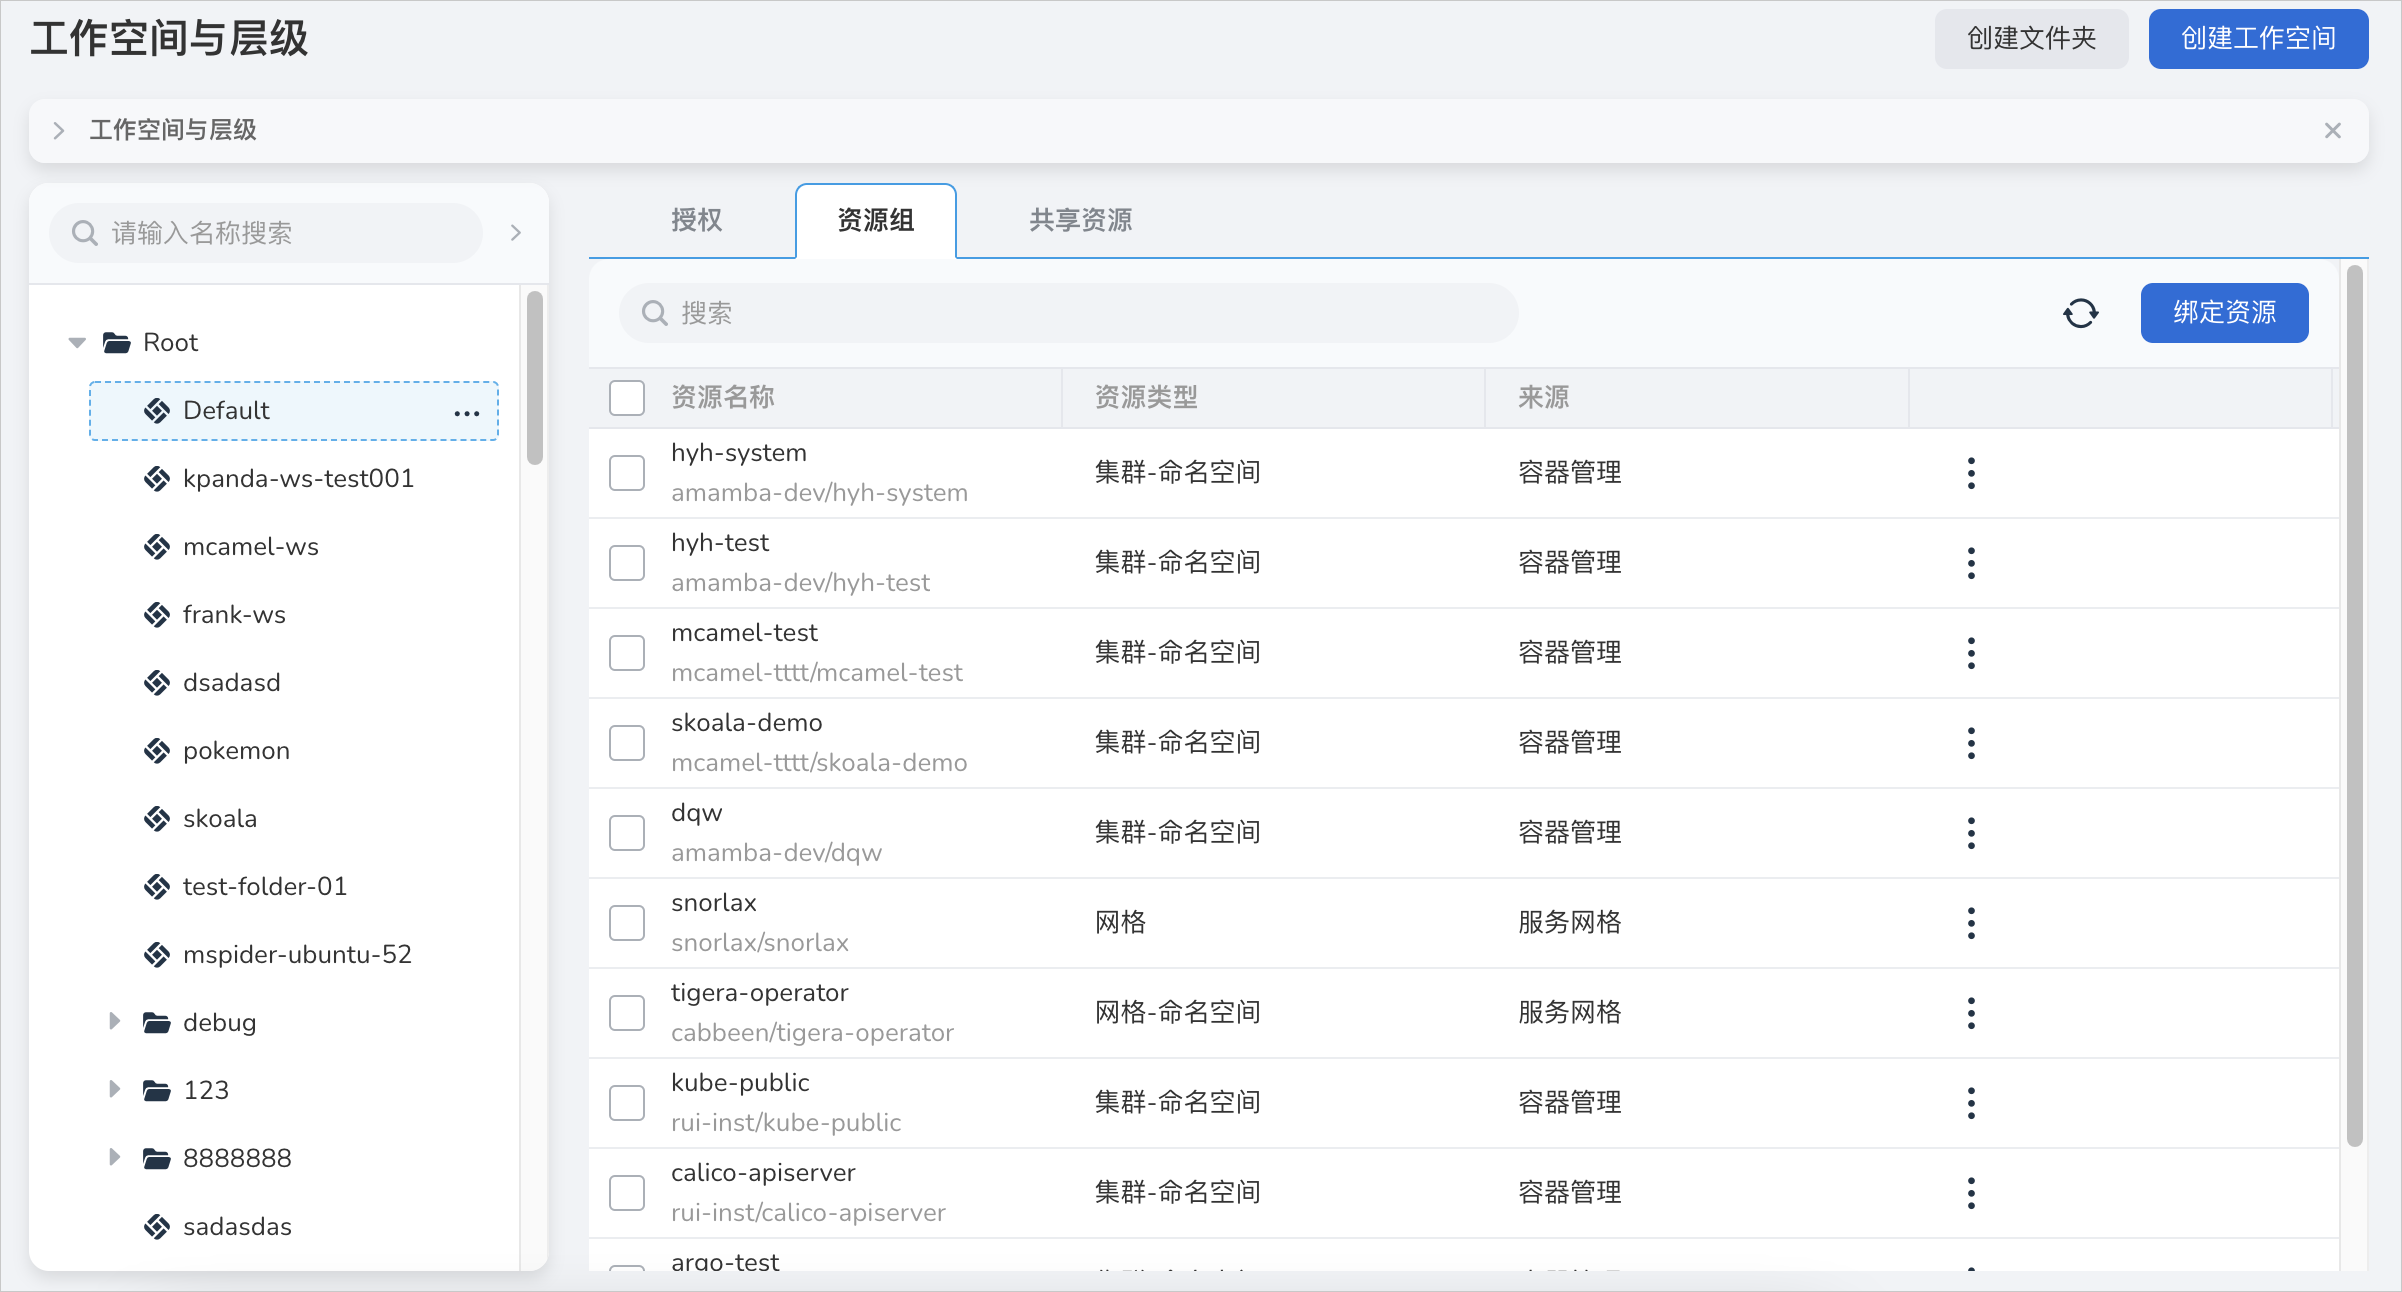The height and width of the screenshot is (1292, 2402).
Task: Click the refresh icon beside 绑定资源
Action: pos(2081,313)
